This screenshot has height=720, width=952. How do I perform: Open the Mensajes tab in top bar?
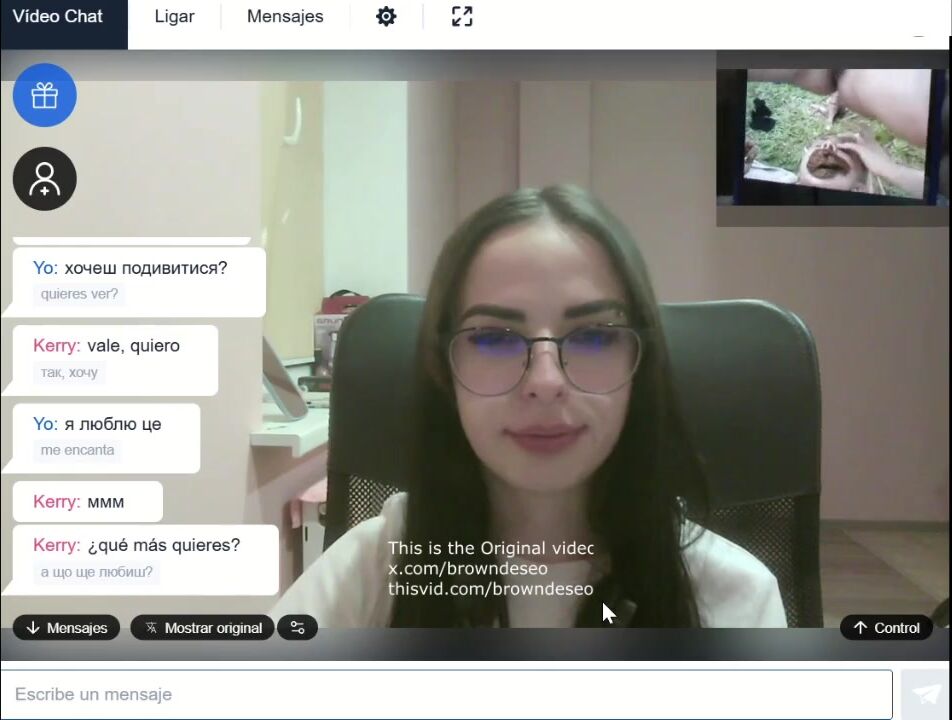pos(285,17)
